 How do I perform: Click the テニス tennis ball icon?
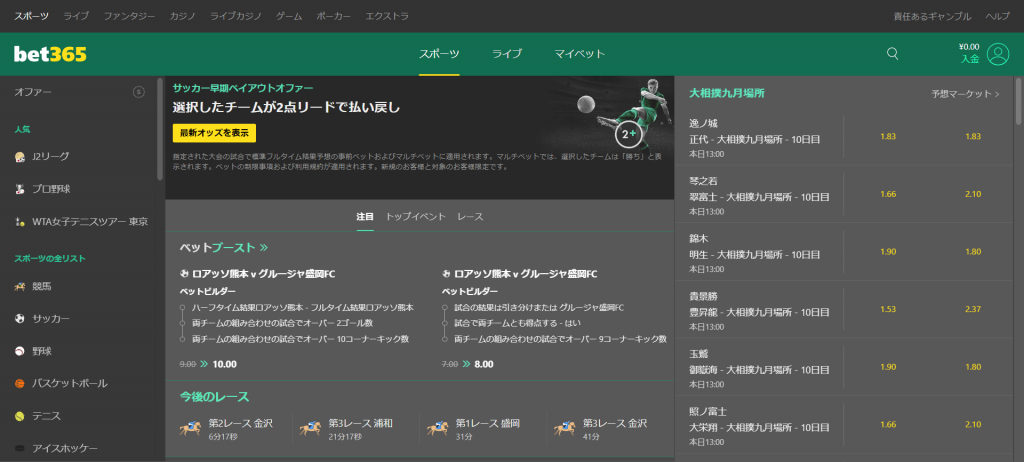click(x=20, y=416)
